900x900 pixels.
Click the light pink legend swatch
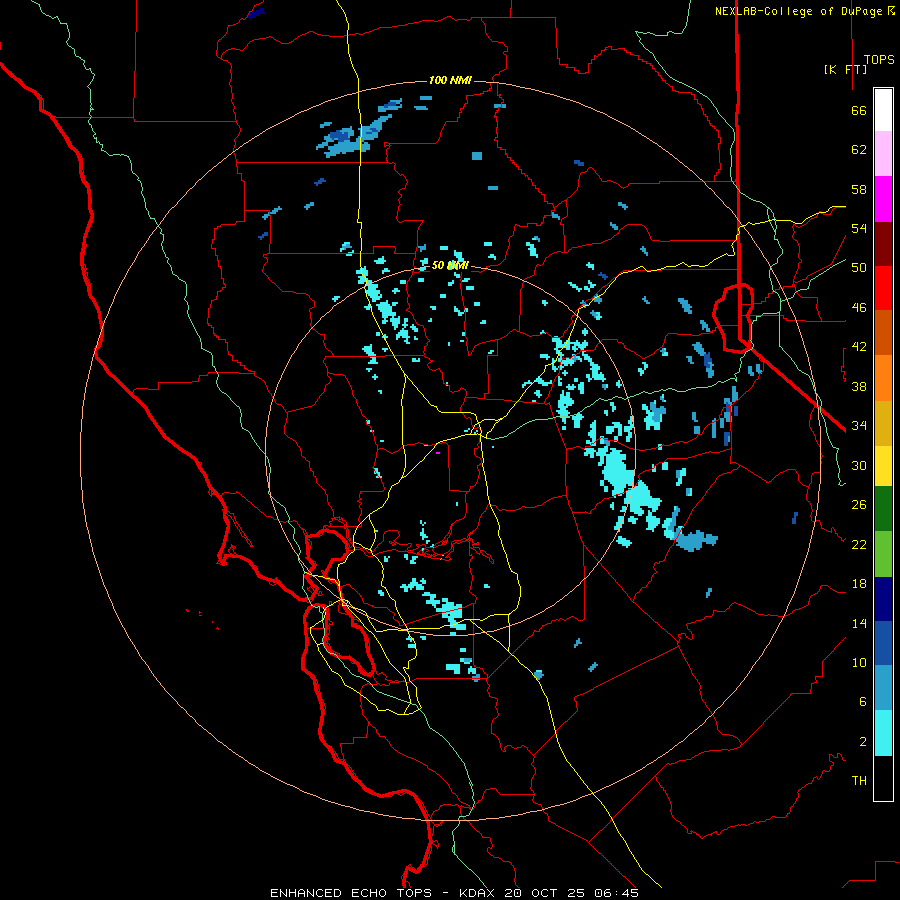pyautogui.click(x=883, y=153)
